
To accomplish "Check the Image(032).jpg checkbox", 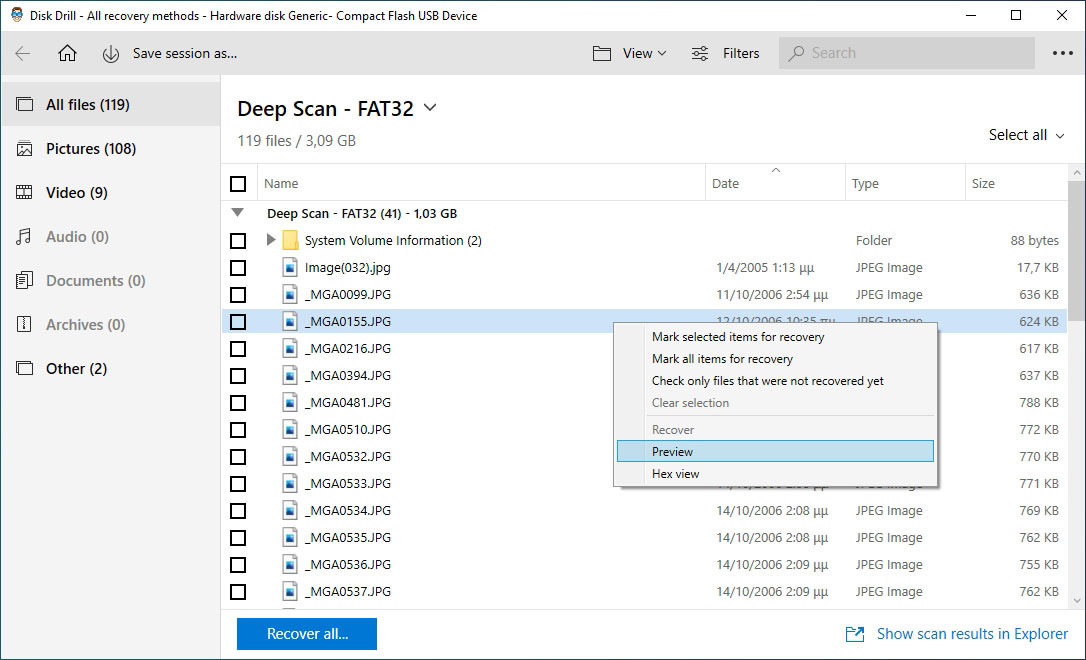I will point(238,267).
